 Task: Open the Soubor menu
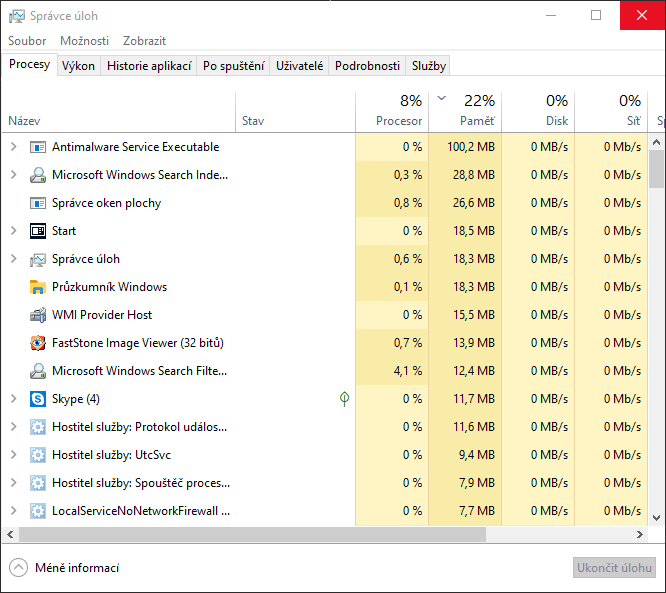27,41
